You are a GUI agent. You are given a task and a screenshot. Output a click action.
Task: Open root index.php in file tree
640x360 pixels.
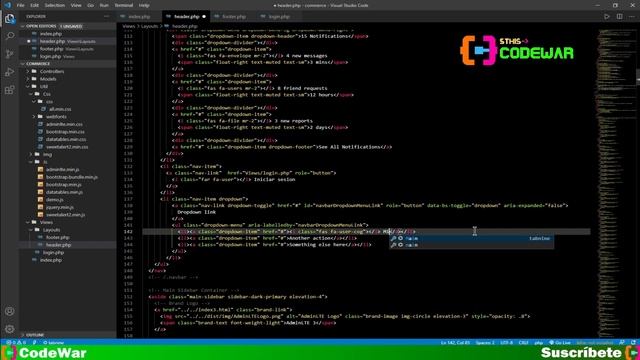pyautogui.click(x=51, y=260)
